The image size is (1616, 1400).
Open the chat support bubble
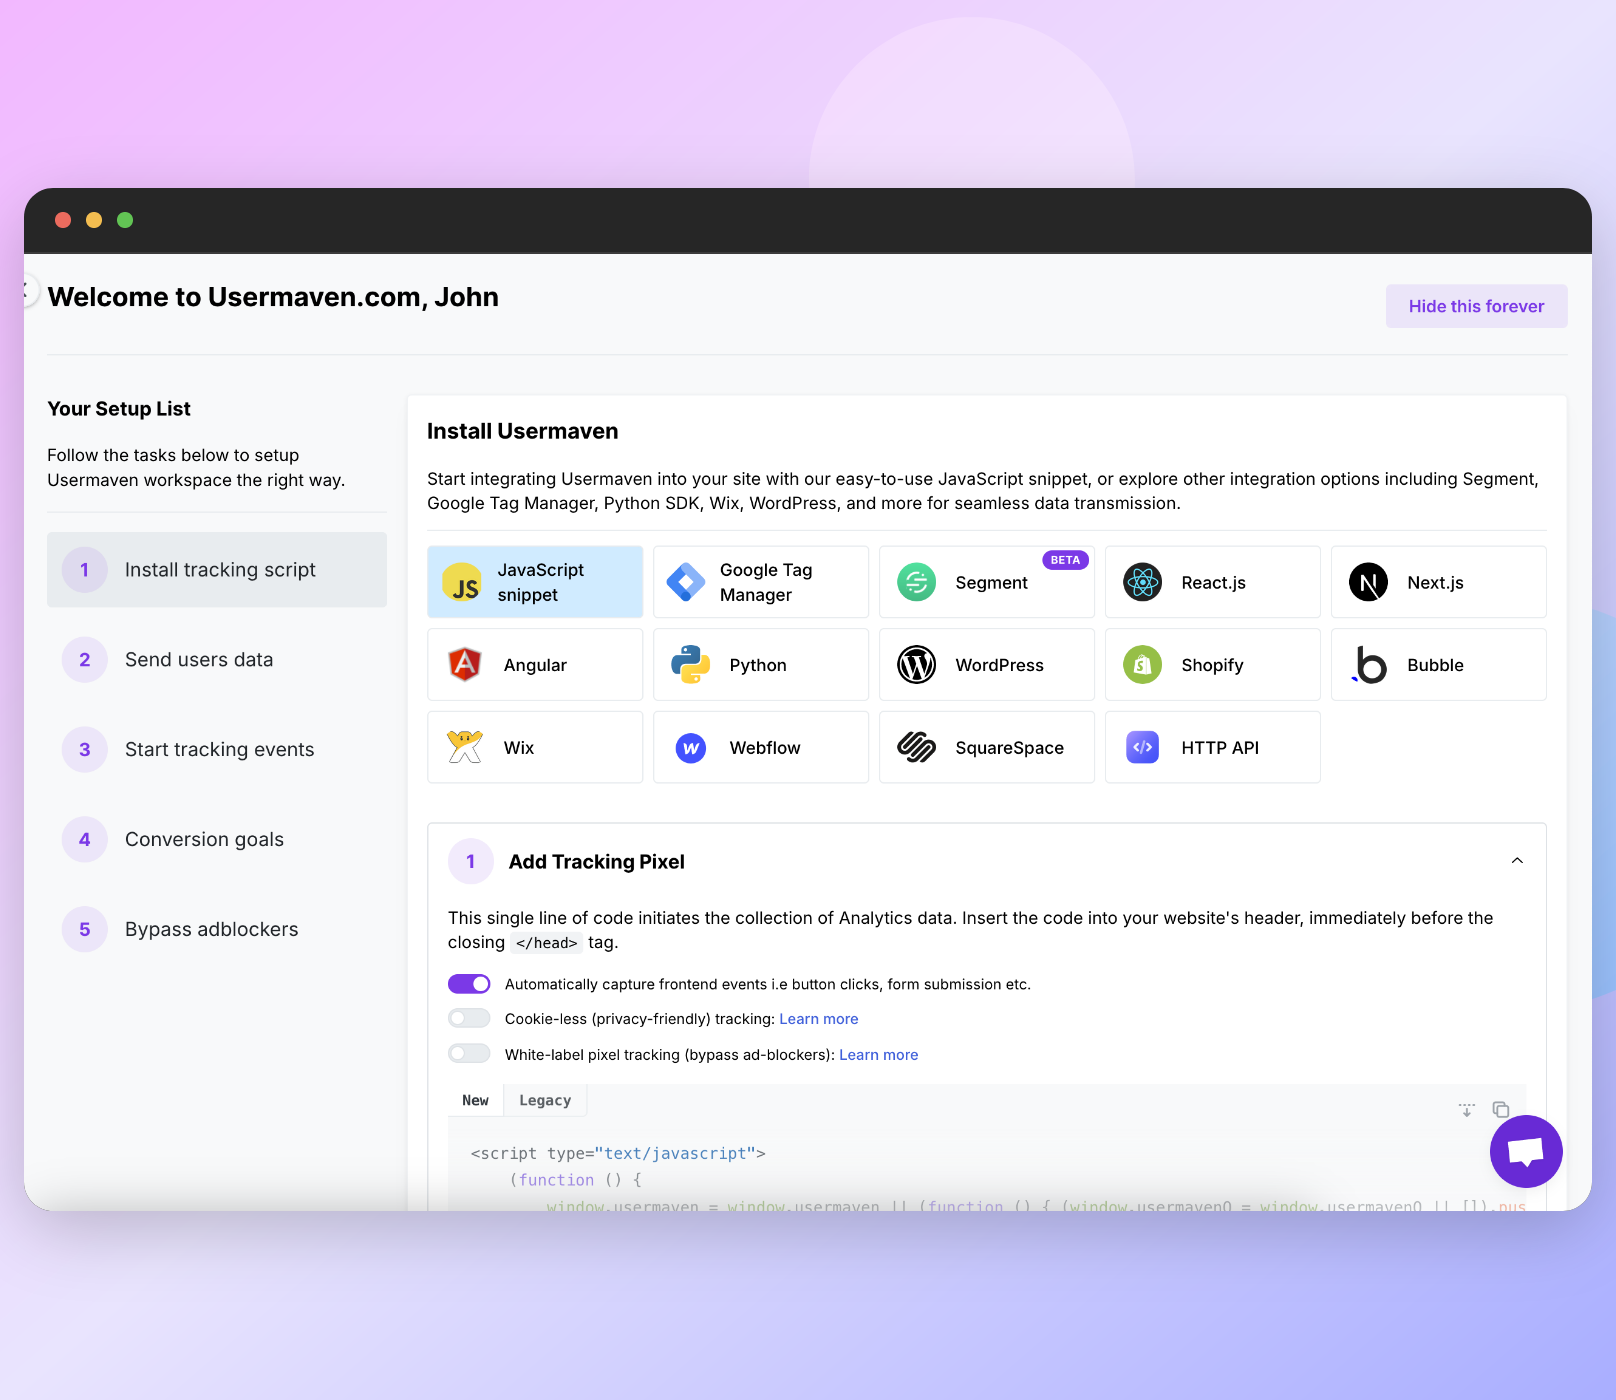(1526, 1152)
